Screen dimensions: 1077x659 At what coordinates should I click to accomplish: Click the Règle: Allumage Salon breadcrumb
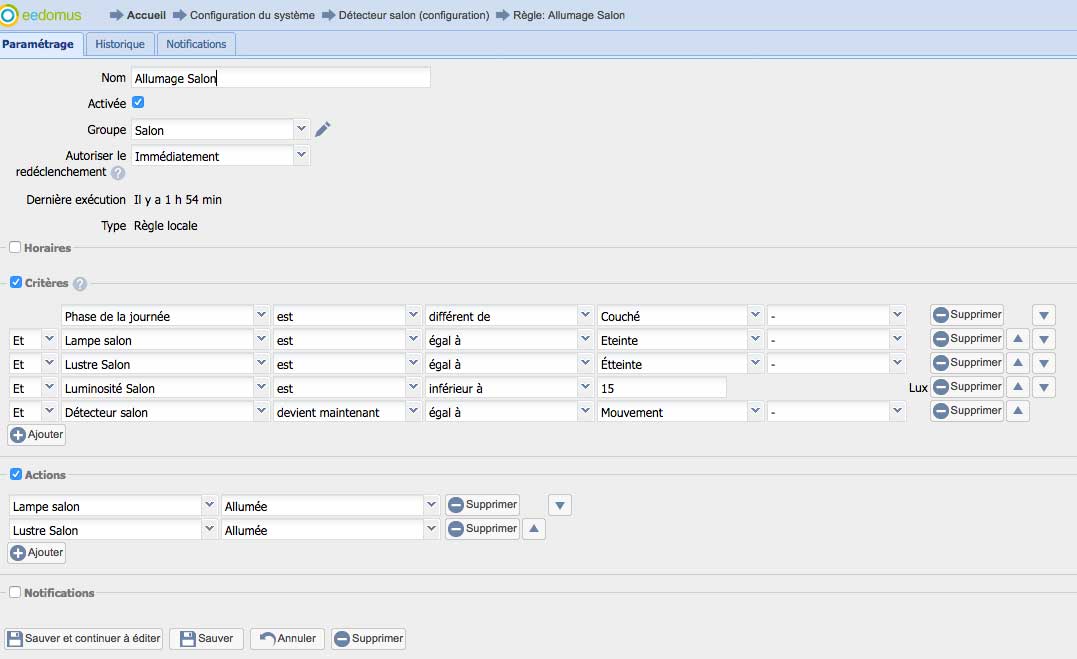(569, 15)
